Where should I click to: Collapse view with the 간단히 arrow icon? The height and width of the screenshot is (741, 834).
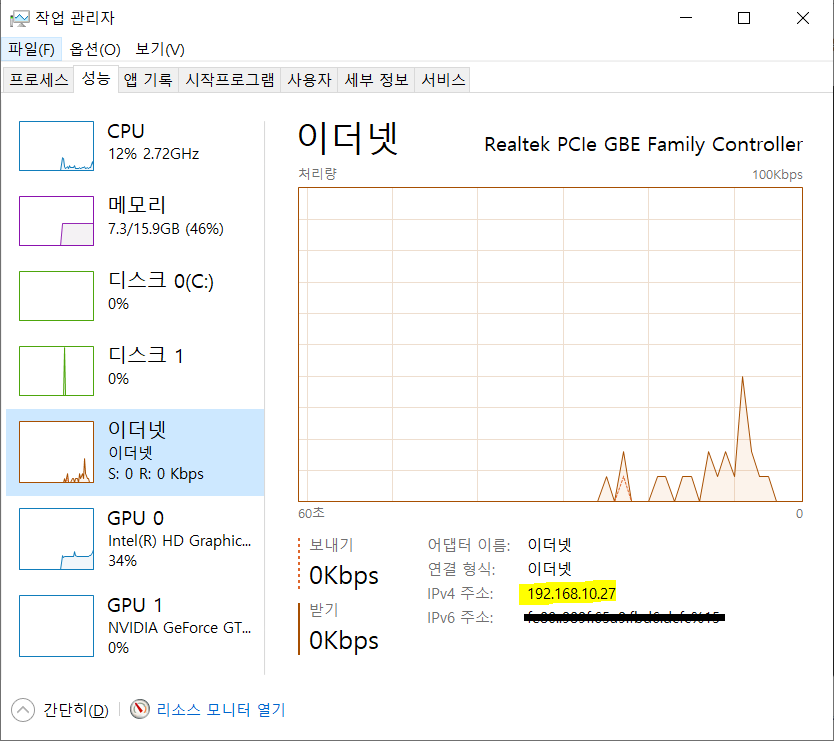pyautogui.click(x=23, y=710)
